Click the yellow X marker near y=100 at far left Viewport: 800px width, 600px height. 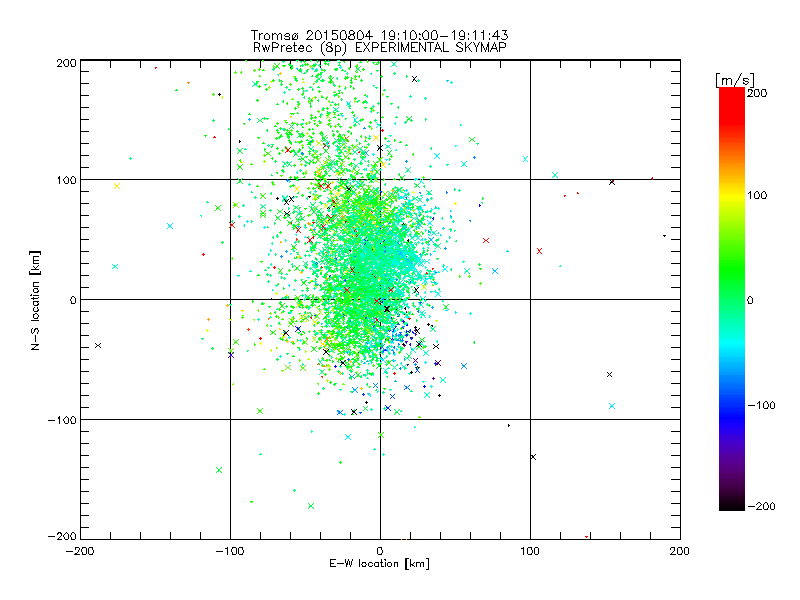[117, 186]
